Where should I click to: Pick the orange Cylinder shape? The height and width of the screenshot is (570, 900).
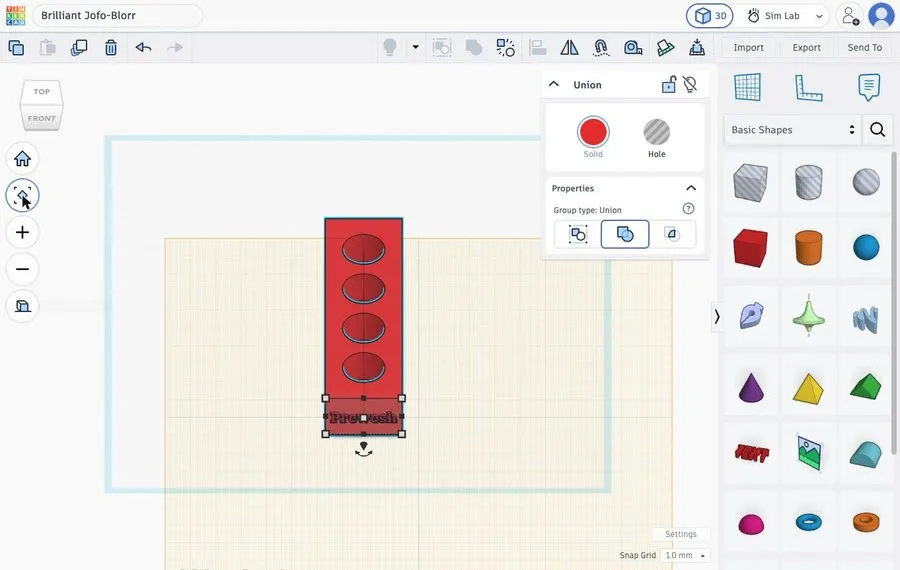808,248
